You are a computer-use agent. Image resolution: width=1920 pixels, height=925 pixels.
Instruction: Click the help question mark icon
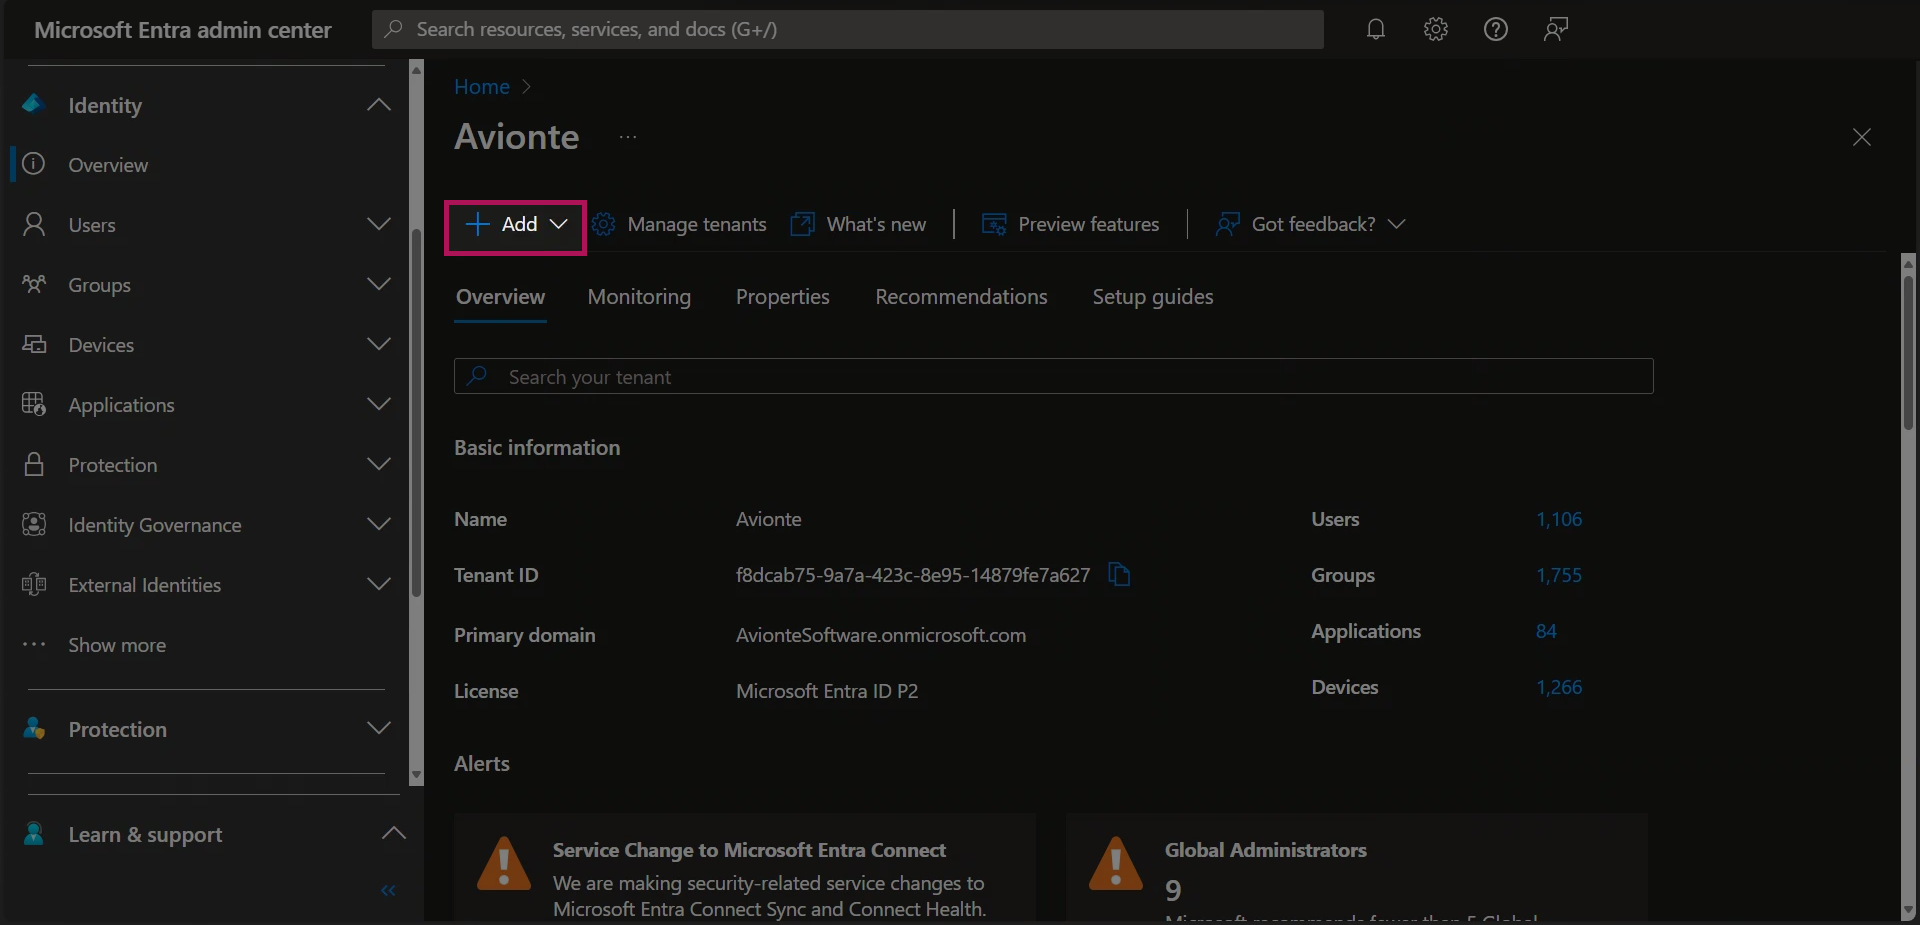click(x=1496, y=29)
